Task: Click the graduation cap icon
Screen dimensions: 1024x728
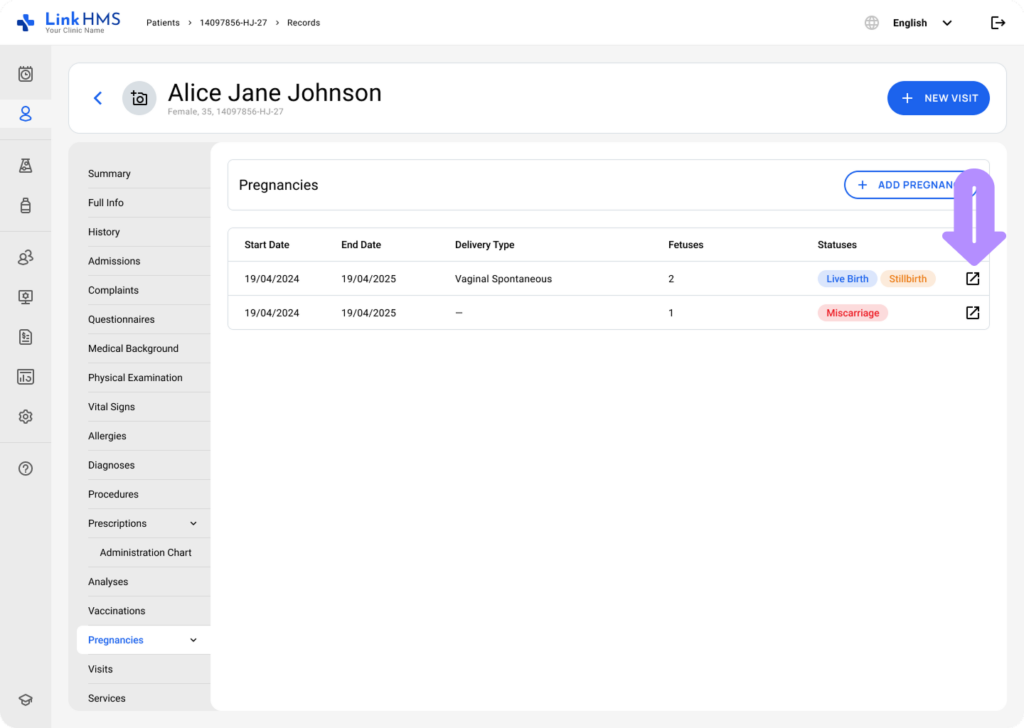Action: [x=26, y=700]
